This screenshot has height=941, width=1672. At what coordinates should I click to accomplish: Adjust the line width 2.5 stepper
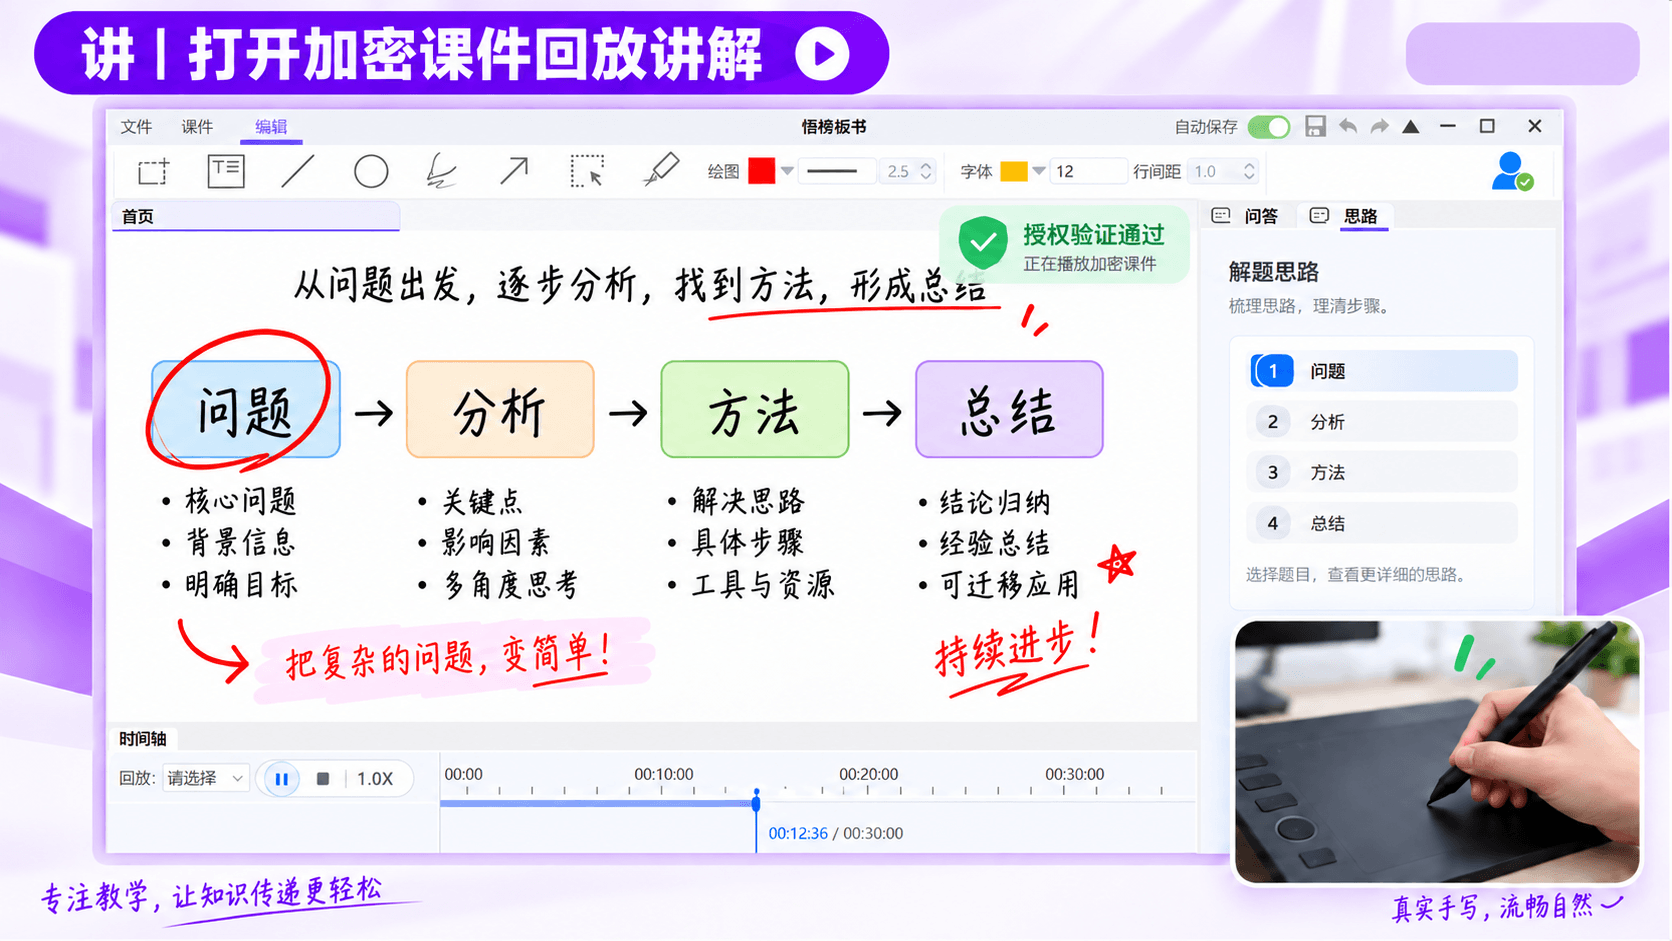click(x=926, y=171)
